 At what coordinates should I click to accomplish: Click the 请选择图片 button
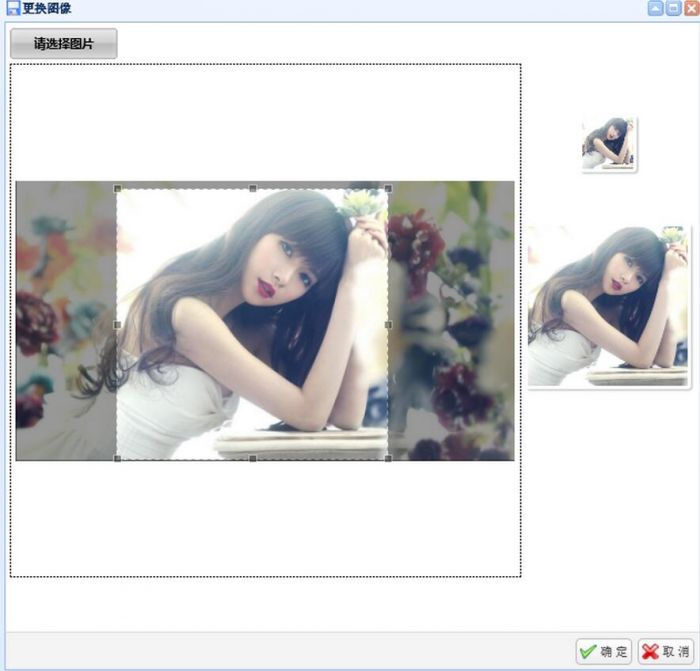tap(63, 44)
